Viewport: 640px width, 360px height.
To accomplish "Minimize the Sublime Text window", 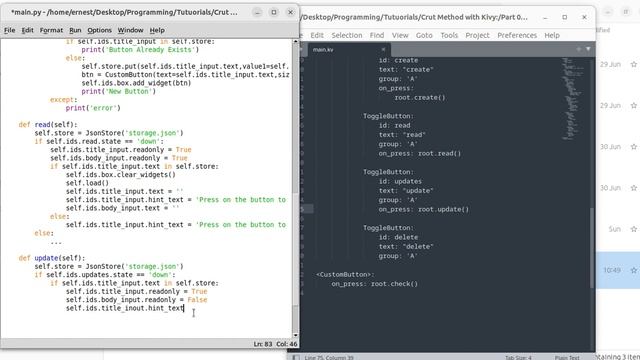I will pyautogui.click(x=545, y=17).
